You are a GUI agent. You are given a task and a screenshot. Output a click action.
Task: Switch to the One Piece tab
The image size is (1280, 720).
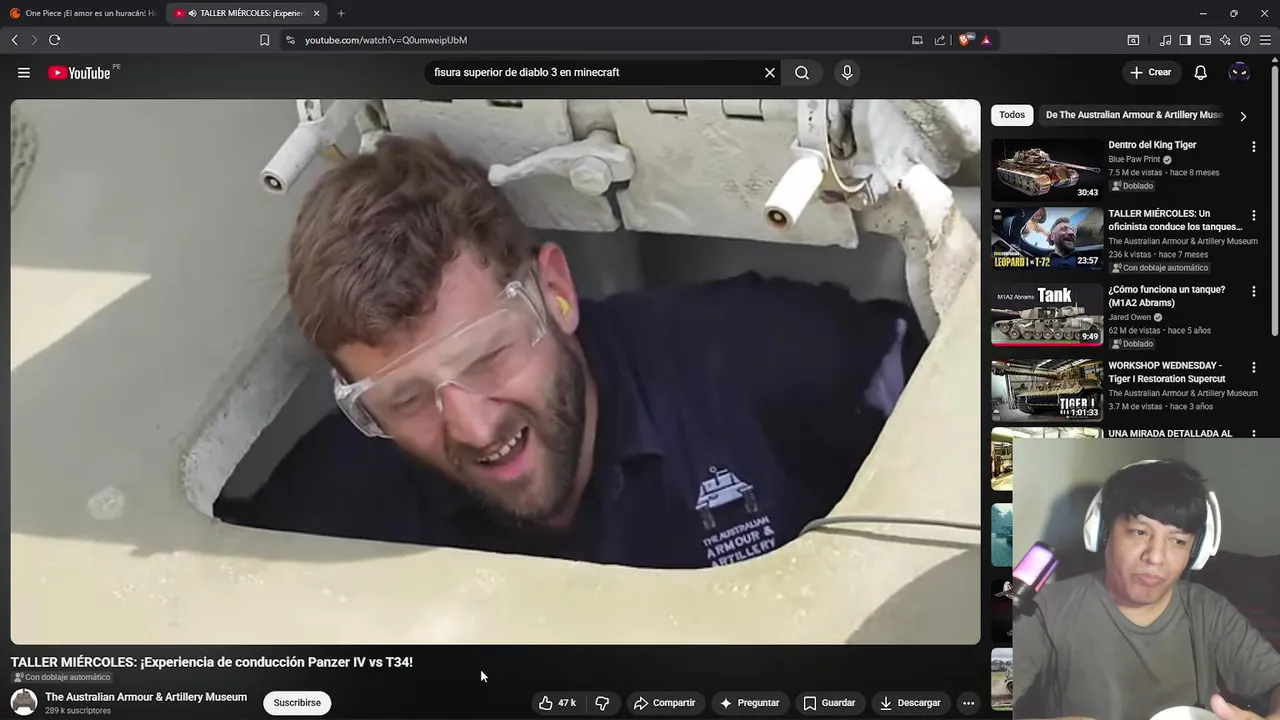point(83,13)
